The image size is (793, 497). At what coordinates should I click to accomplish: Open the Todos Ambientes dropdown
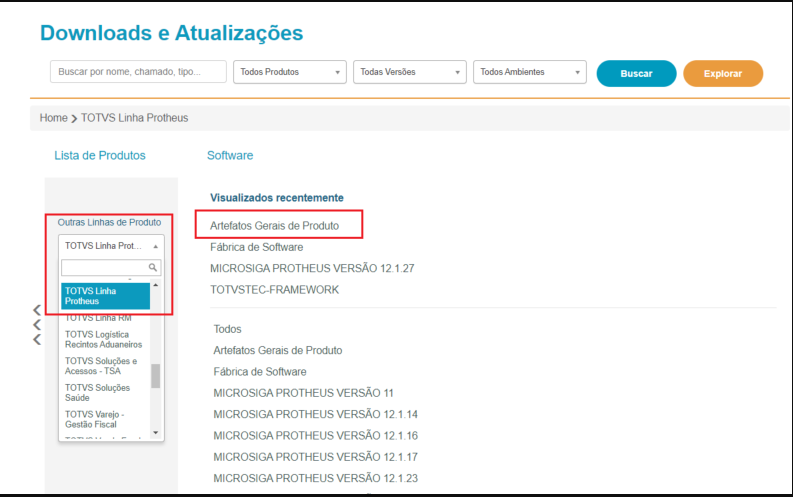click(530, 72)
